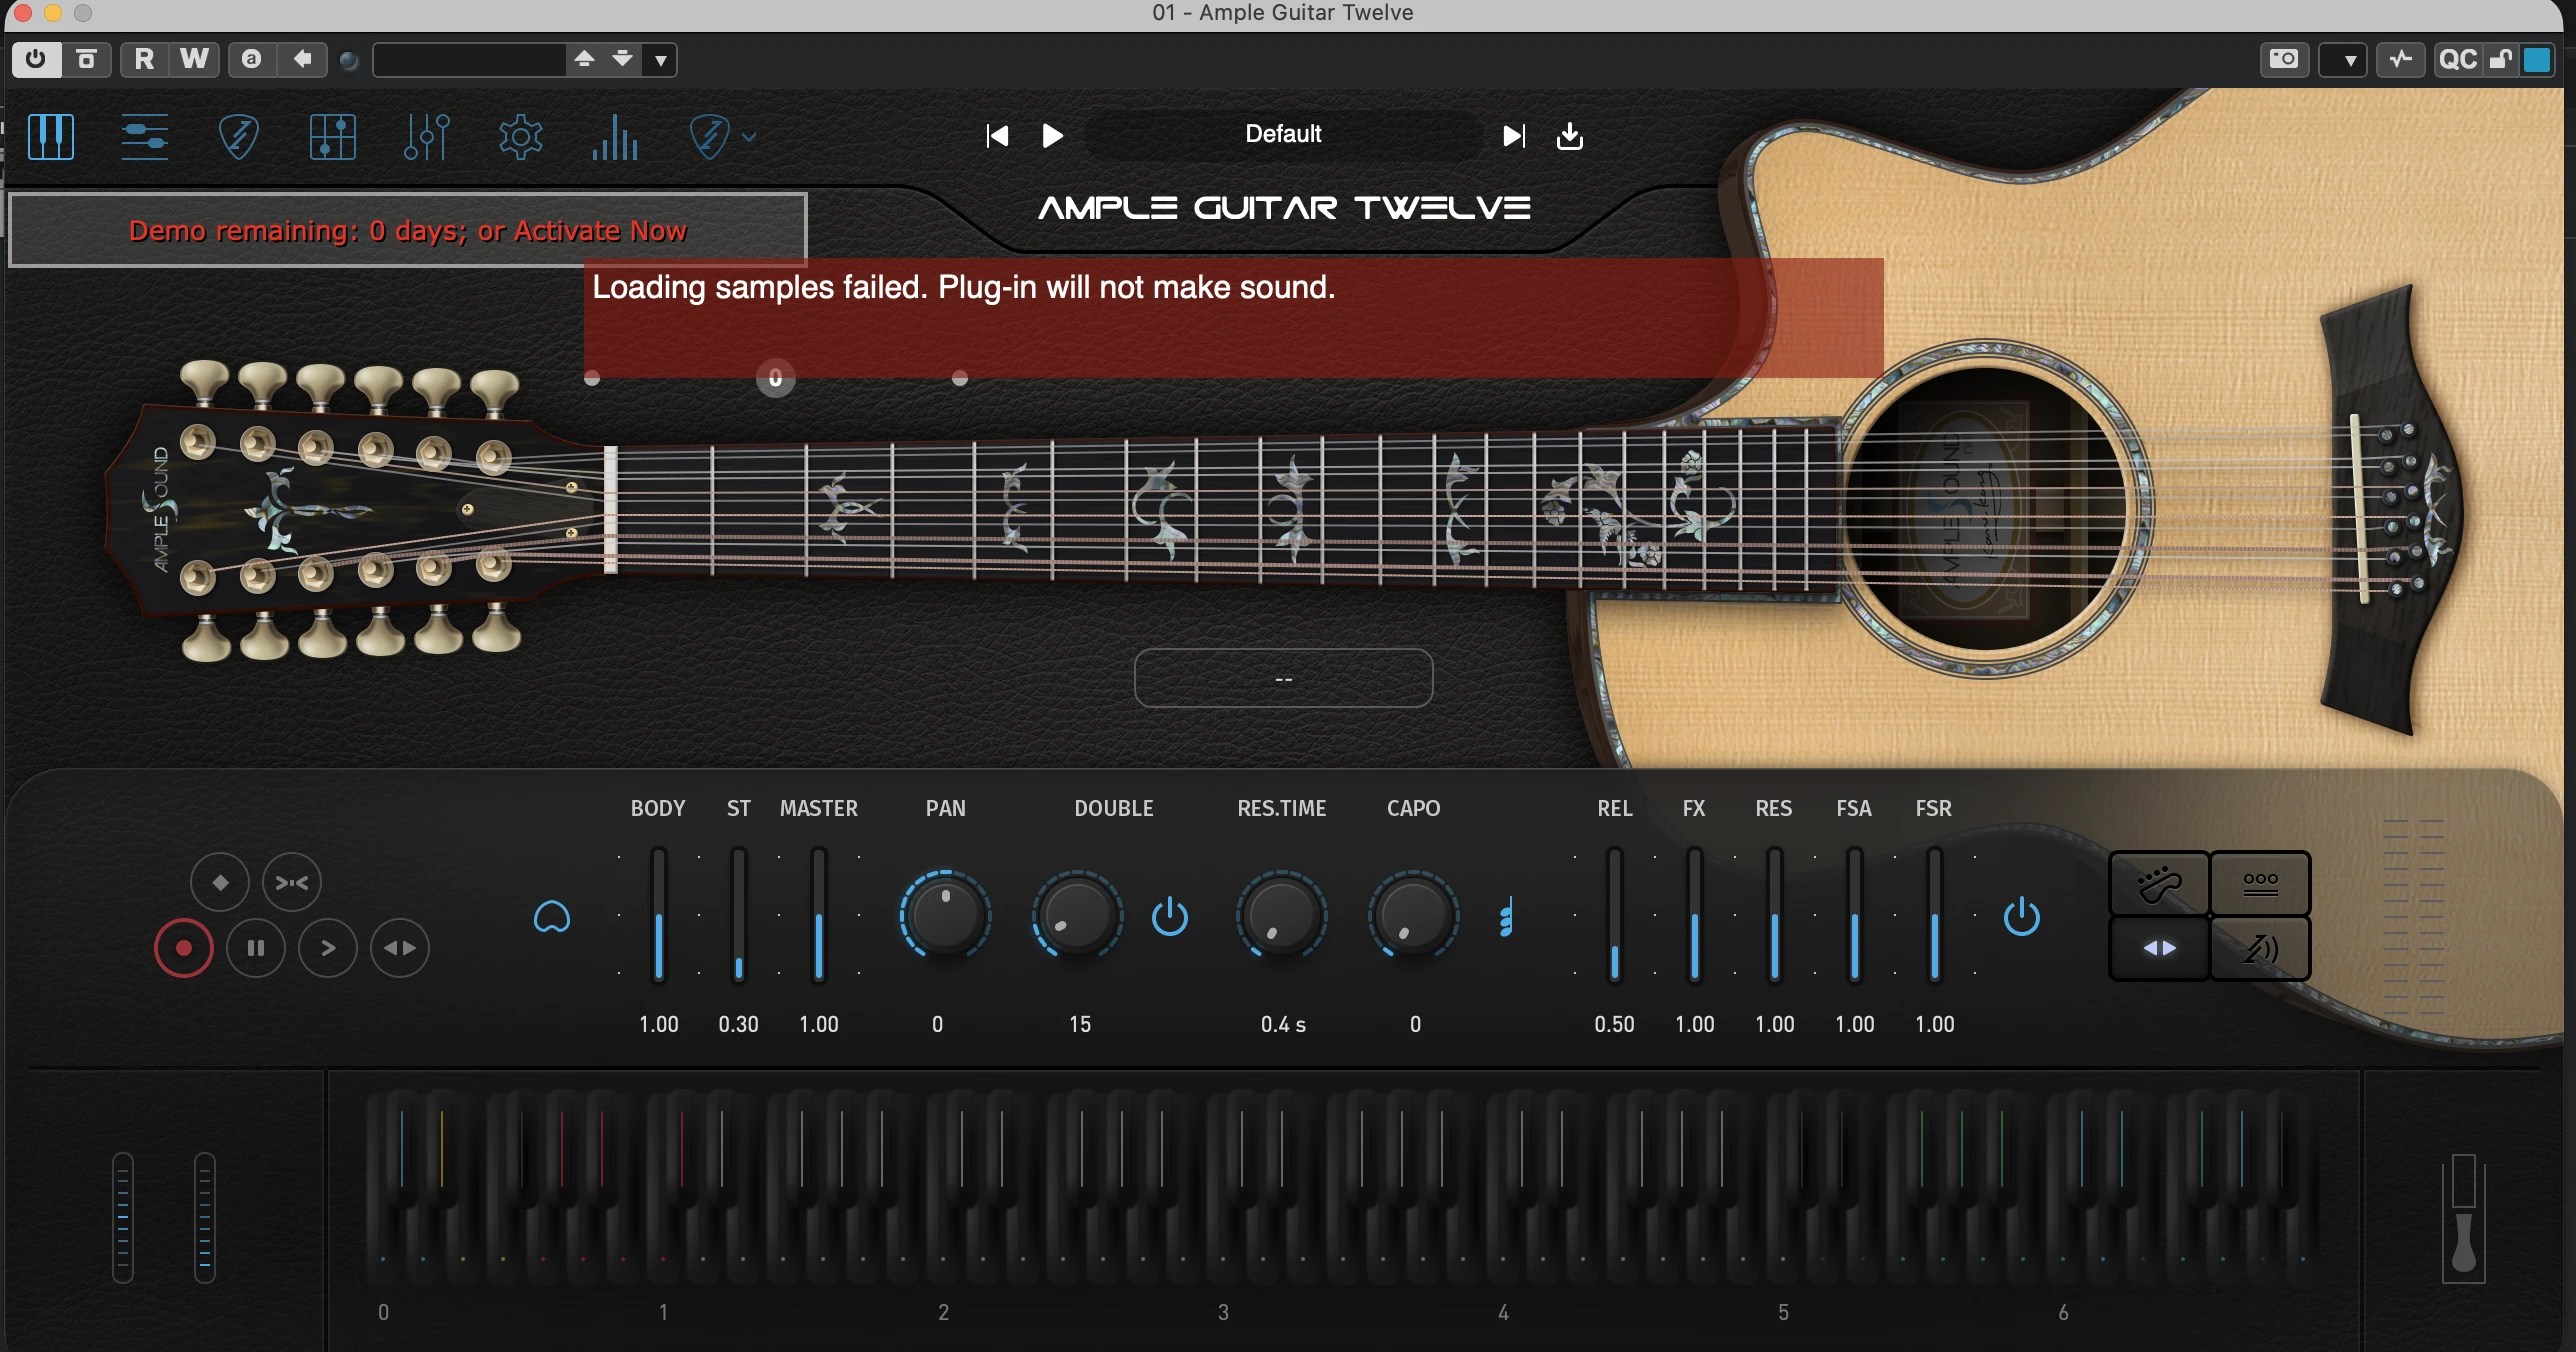Click the RES.TIME value 0.4 s
Viewport: 2576px width, 1352px height.
pos(1283,1024)
